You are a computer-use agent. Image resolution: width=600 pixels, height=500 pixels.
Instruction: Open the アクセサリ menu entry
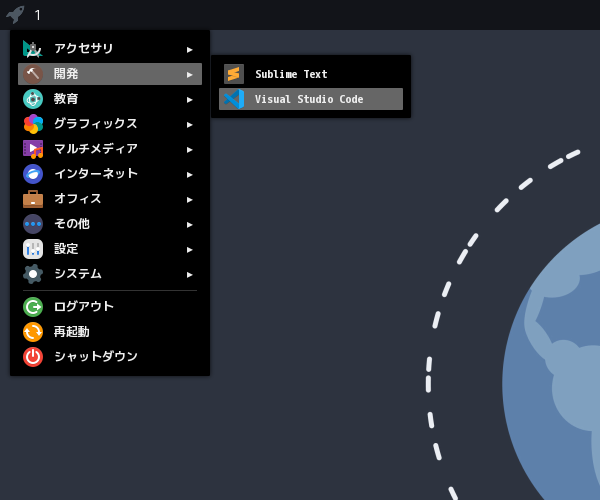pos(110,49)
